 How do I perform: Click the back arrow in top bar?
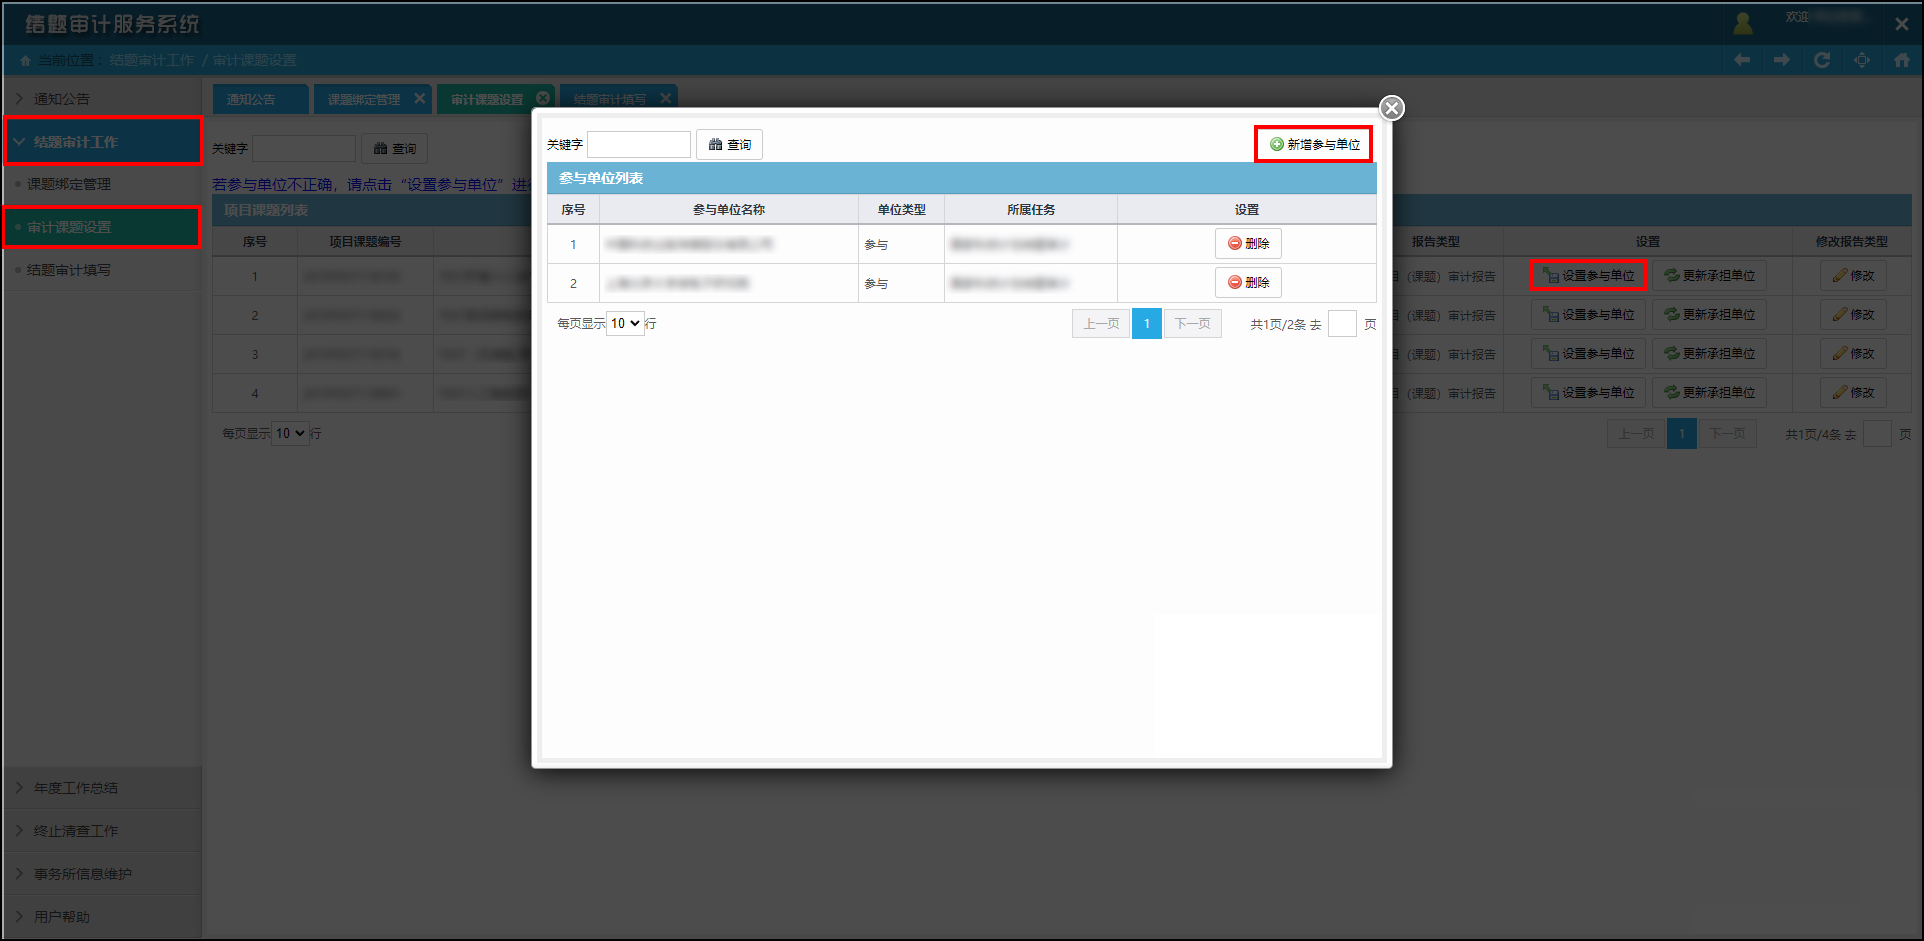point(1742,60)
